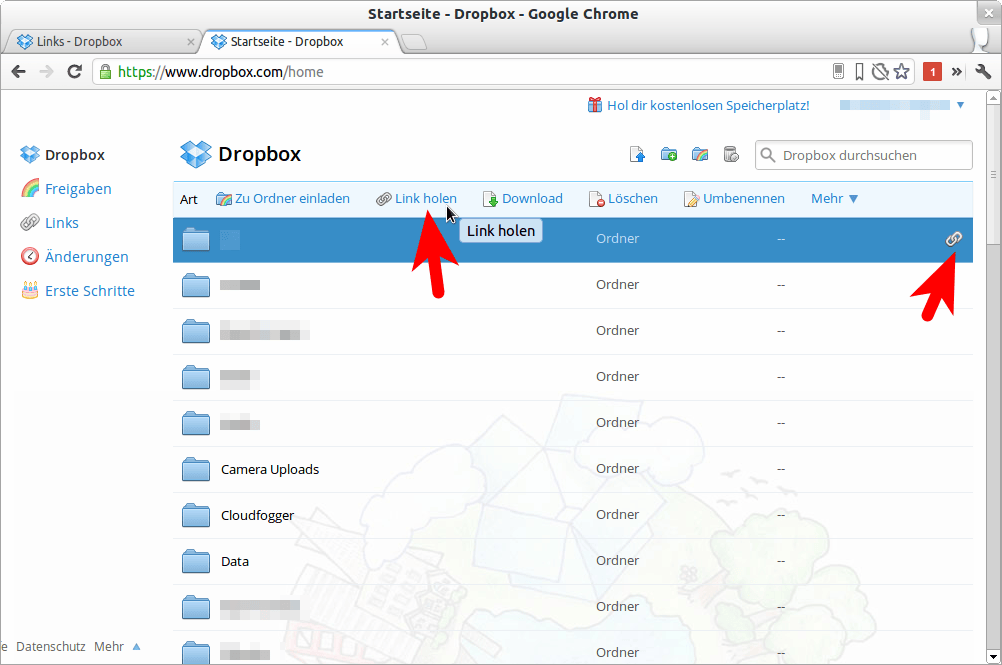The image size is (1002, 665).
Task: Click the crossed-circle icon in address bar
Action: pyautogui.click(x=881, y=72)
